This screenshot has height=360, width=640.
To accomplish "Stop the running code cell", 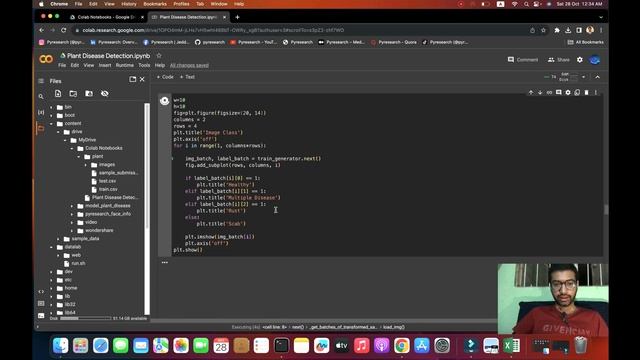I will (x=164, y=100).
